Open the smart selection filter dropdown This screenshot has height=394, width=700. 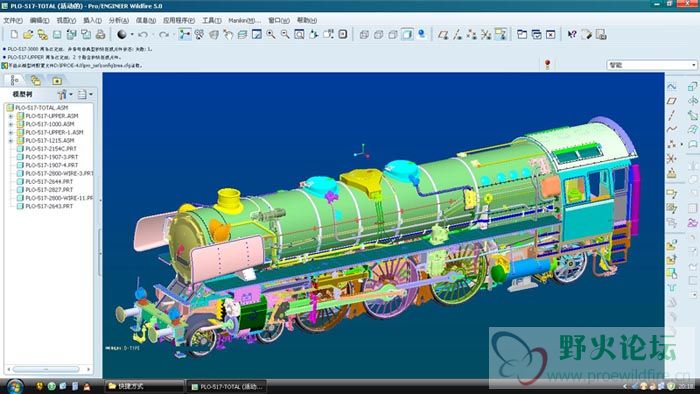click(x=651, y=65)
